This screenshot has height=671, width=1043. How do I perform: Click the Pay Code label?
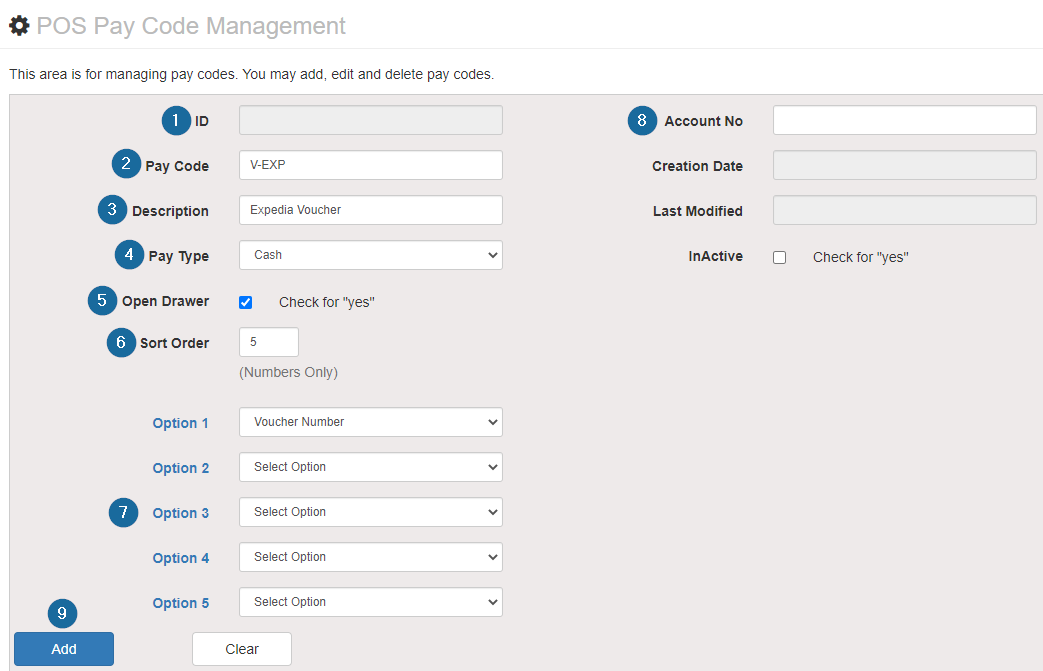177,166
